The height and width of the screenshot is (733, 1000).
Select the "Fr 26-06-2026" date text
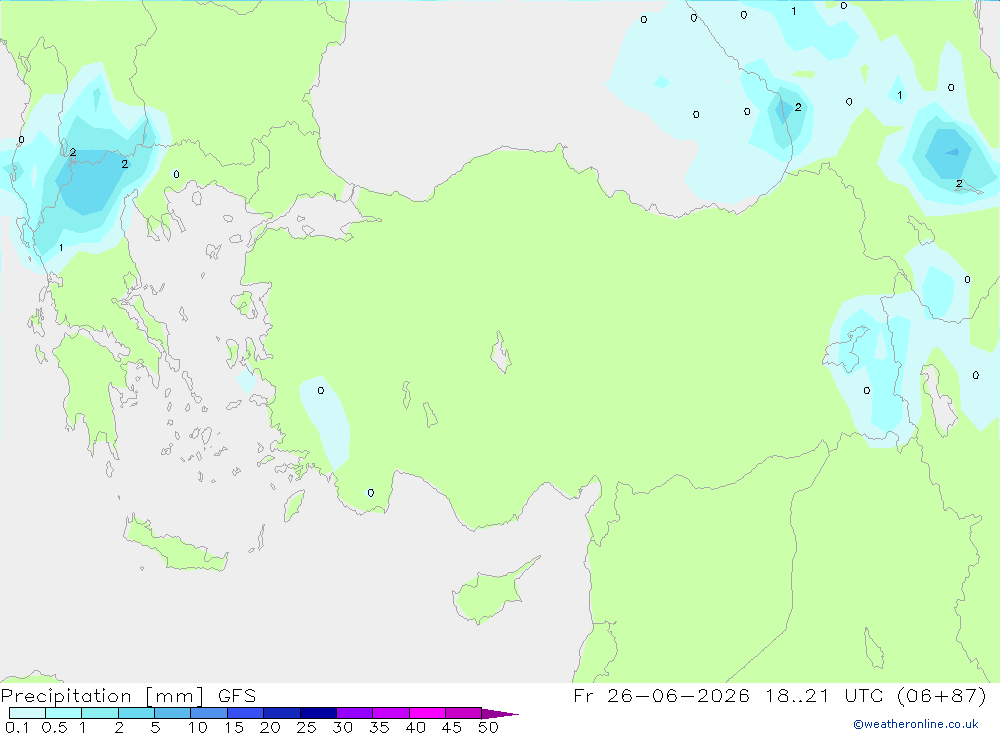click(661, 695)
